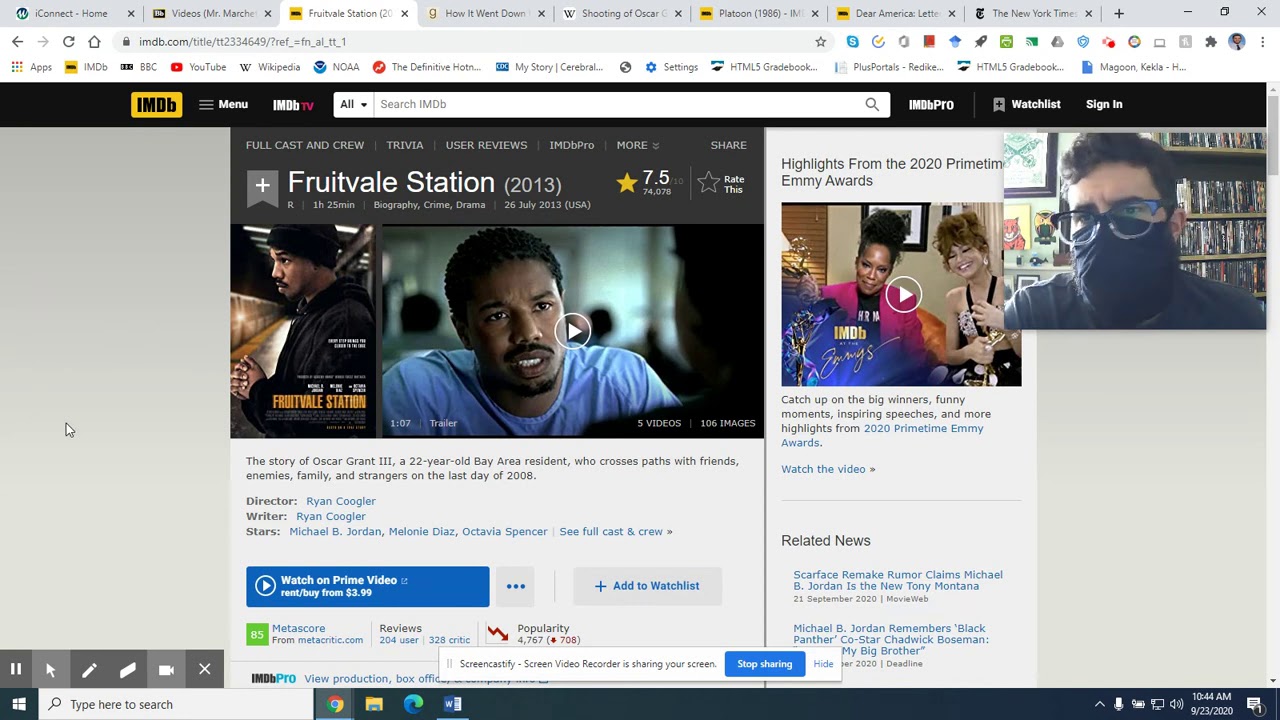Open Microsoft Word from the taskbar
This screenshot has height=720, width=1280.
pyautogui.click(x=452, y=704)
